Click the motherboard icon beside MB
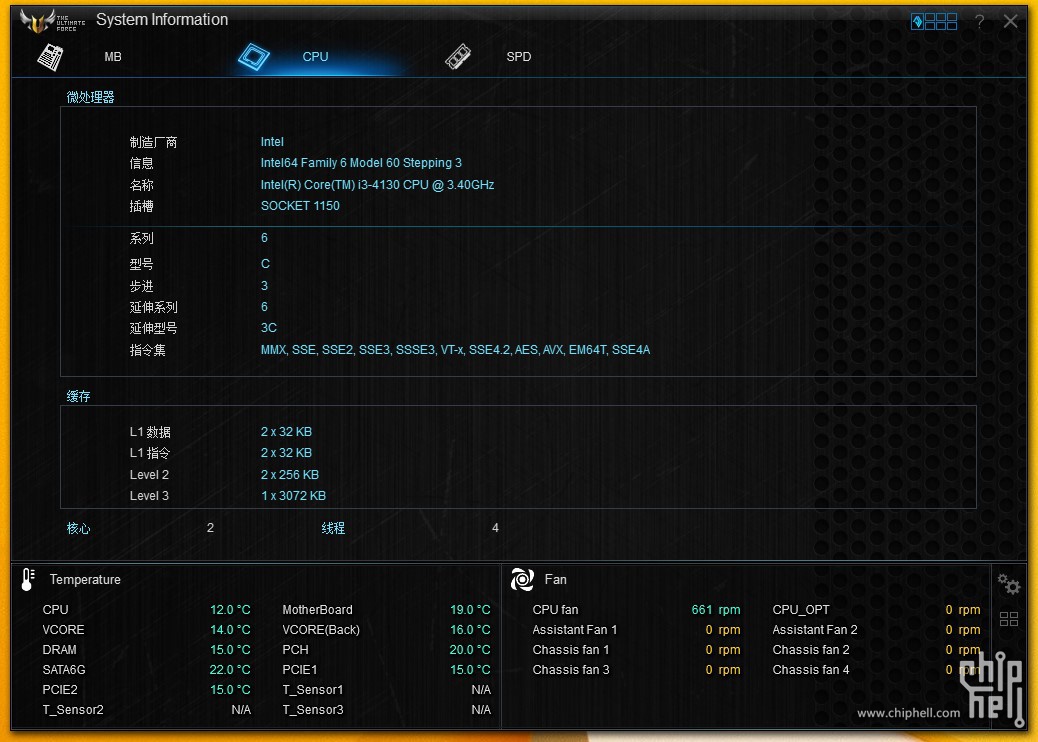Screen dimensions: 1038x742 tap(50, 57)
